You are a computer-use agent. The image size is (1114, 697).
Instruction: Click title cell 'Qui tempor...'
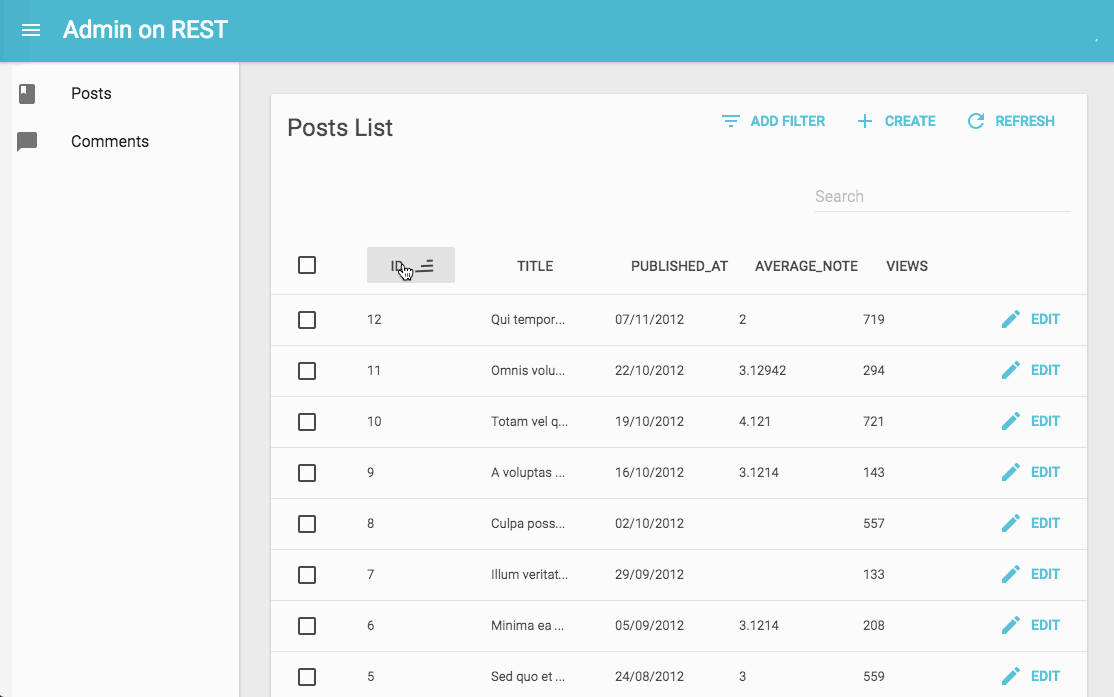click(x=528, y=320)
